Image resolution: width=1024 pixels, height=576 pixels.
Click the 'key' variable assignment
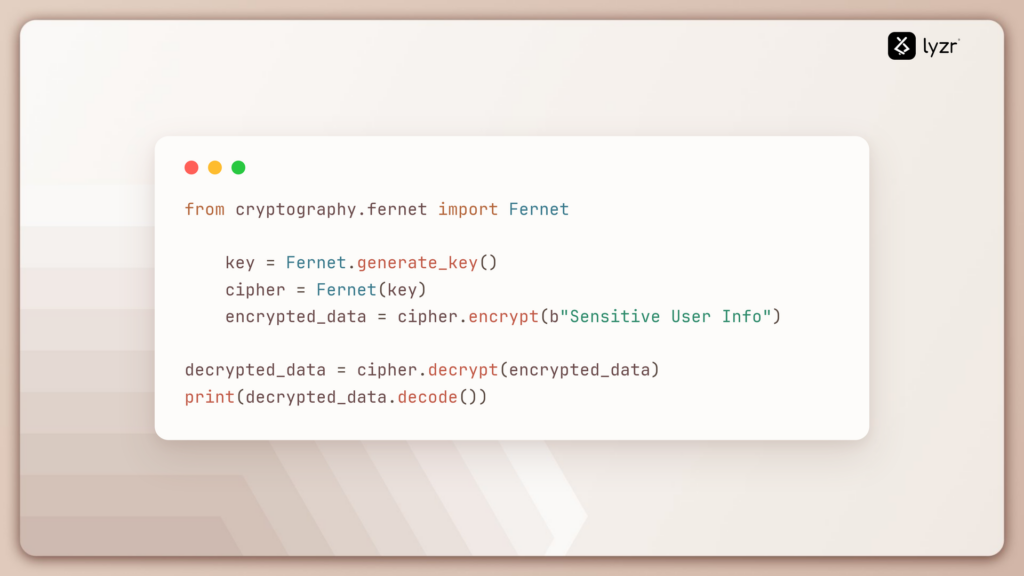tap(240, 263)
